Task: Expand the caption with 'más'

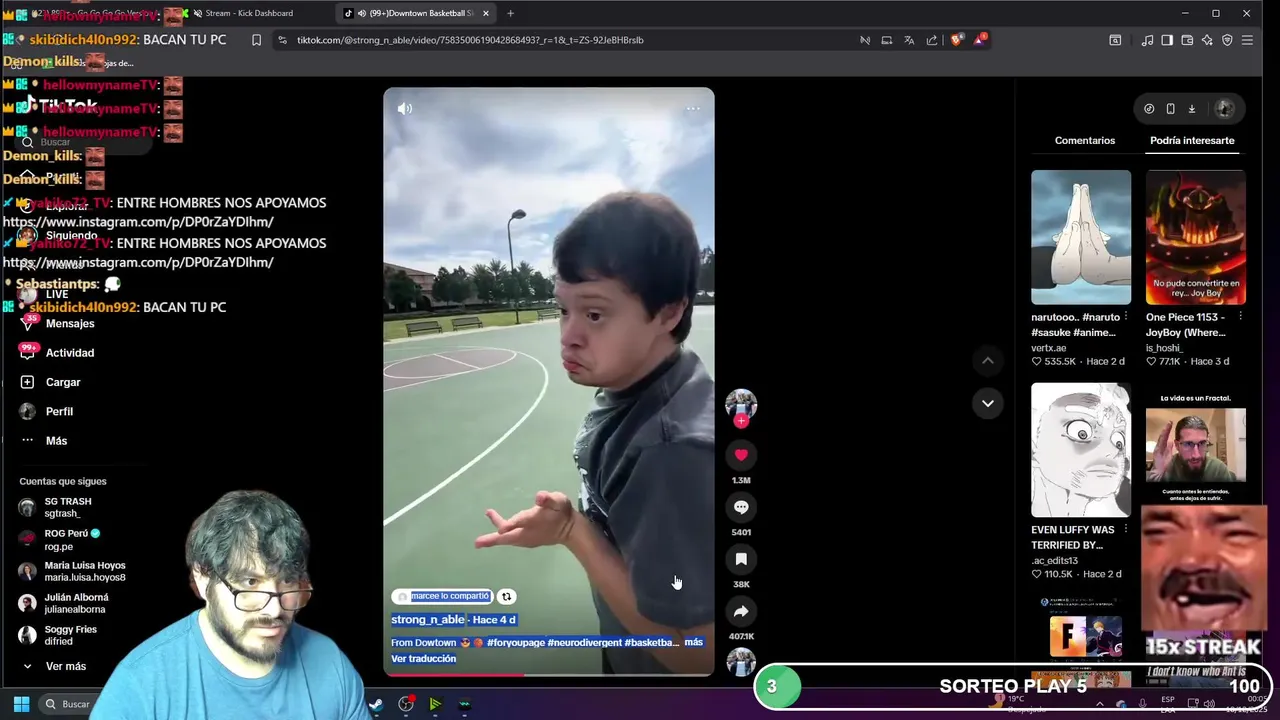Action: pos(693,642)
